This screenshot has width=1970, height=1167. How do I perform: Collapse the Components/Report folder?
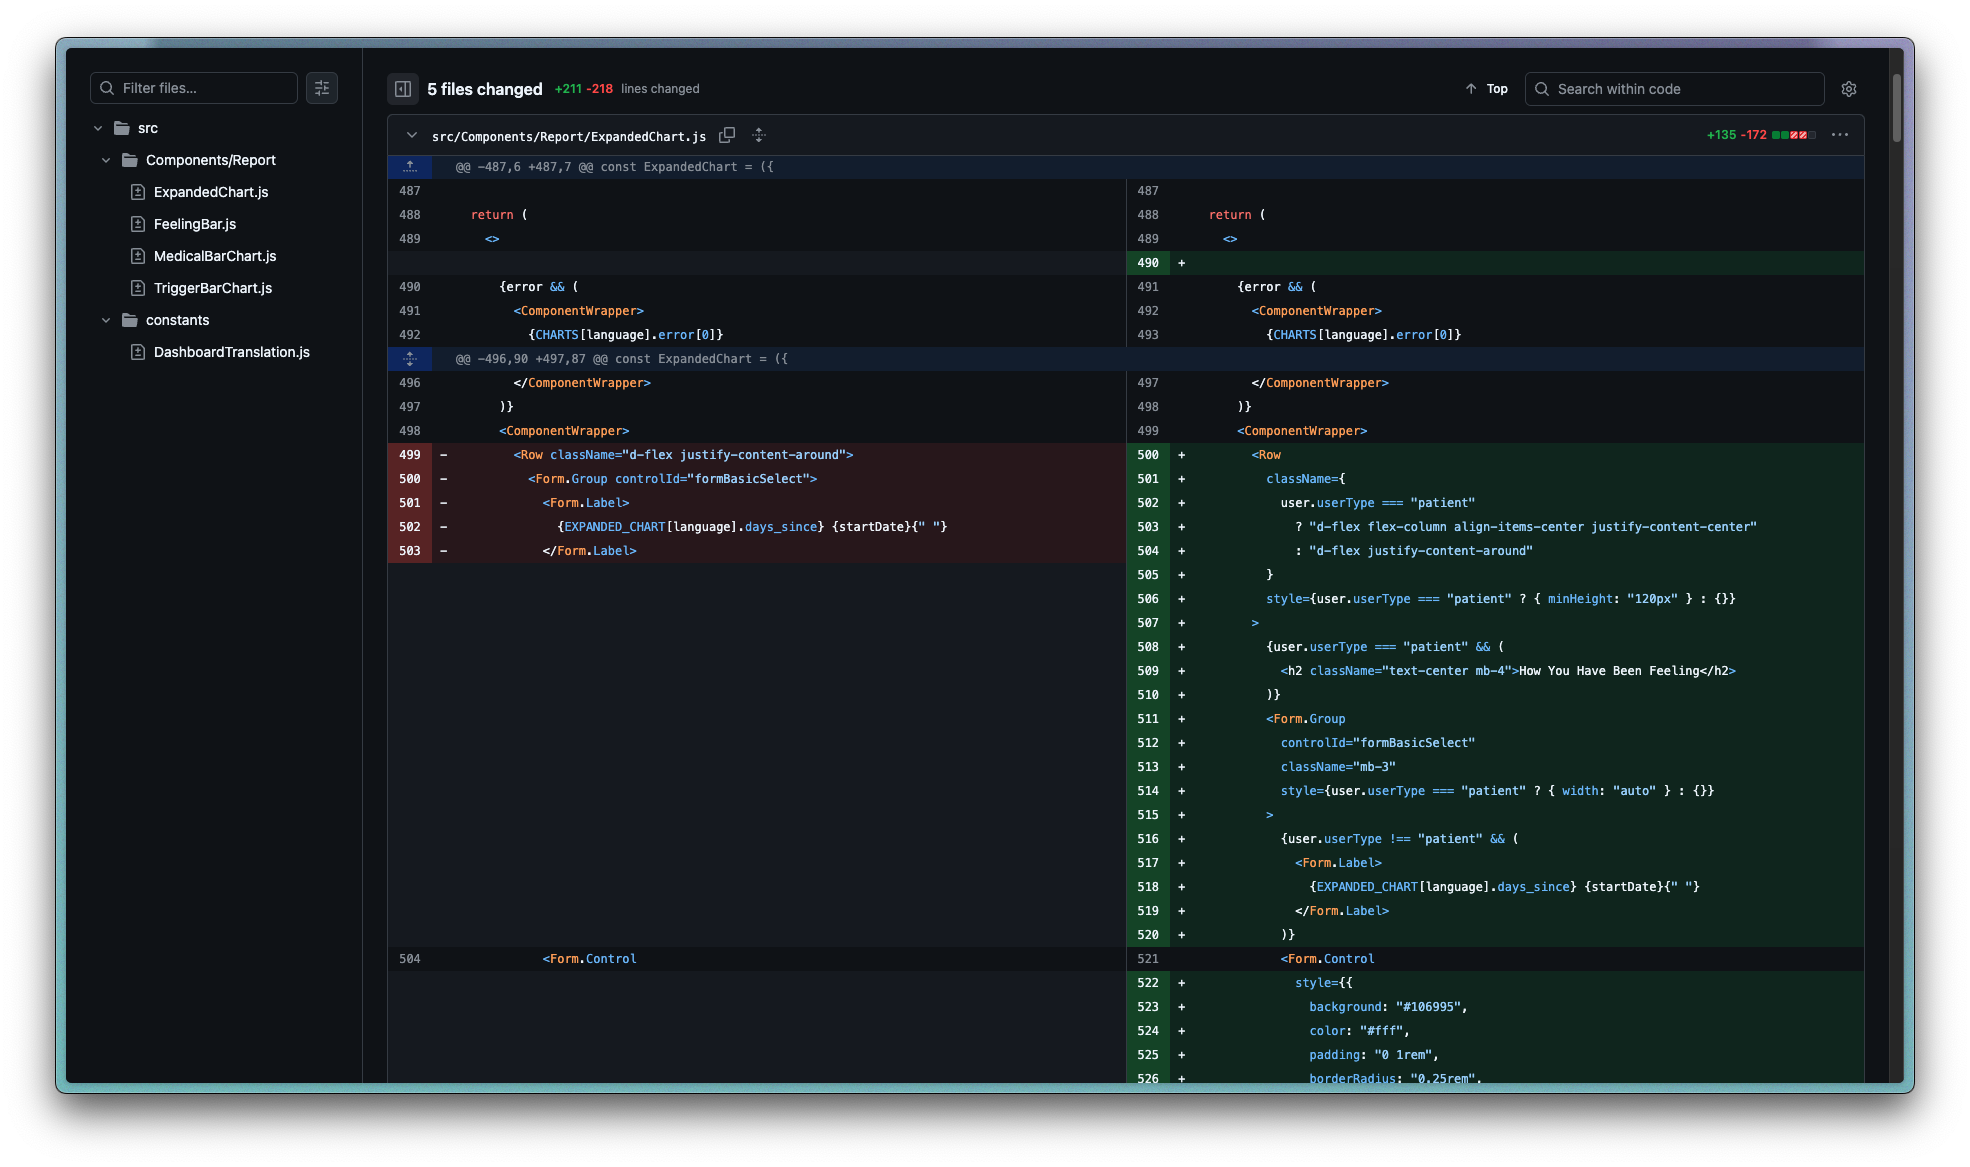tap(106, 160)
